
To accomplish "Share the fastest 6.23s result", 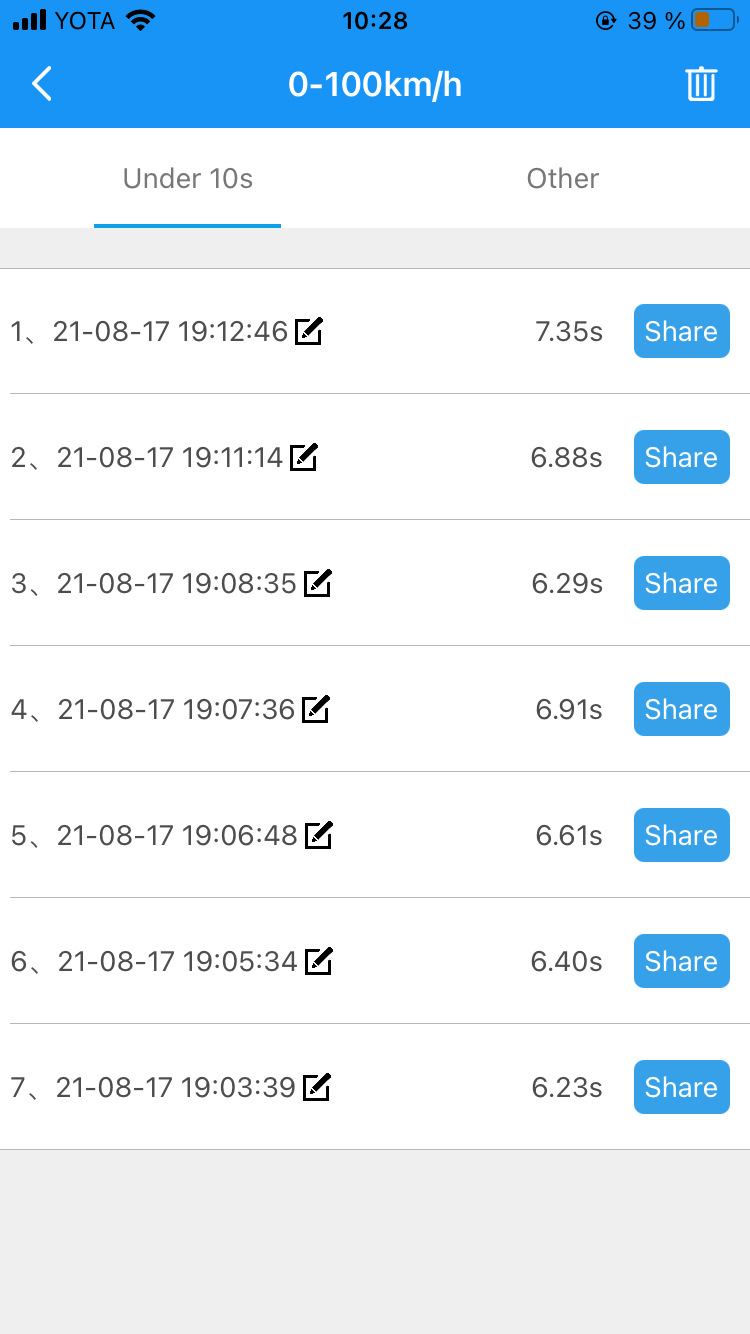I will pos(681,1087).
